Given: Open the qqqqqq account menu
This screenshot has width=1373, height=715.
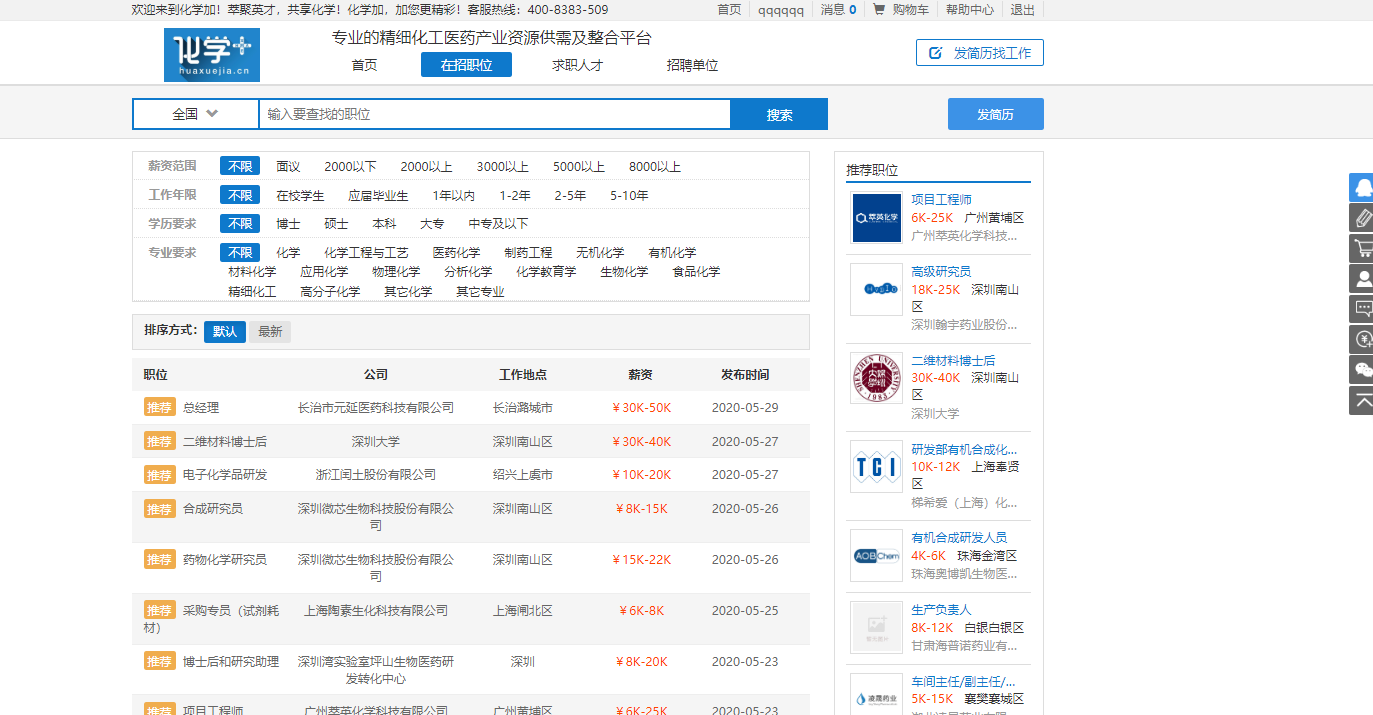Looking at the screenshot, I should (780, 10).
